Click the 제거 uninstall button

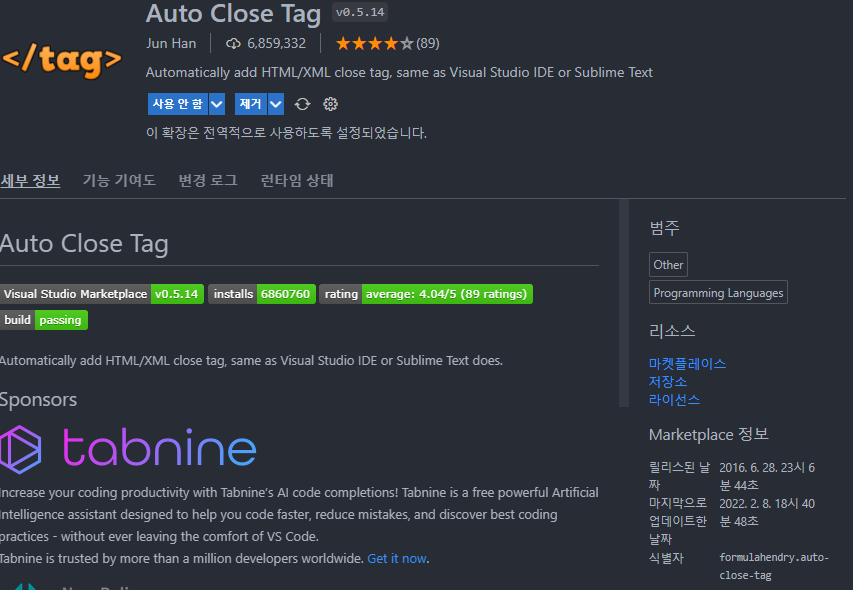pos(251,104)
